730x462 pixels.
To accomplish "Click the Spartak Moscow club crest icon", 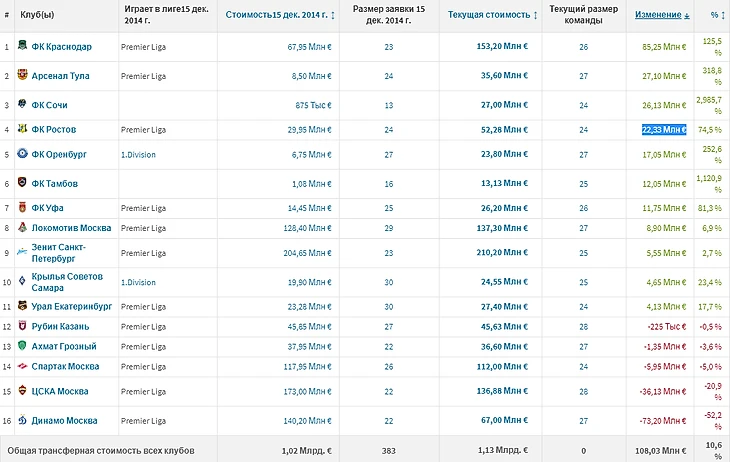I will coord(22,367).
